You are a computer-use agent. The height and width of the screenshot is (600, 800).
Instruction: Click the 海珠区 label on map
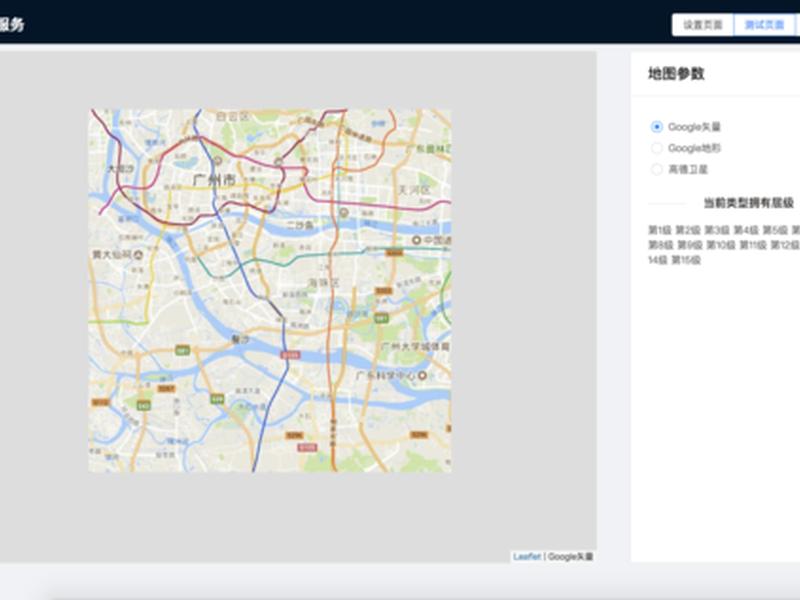click(x=323, y=282)
